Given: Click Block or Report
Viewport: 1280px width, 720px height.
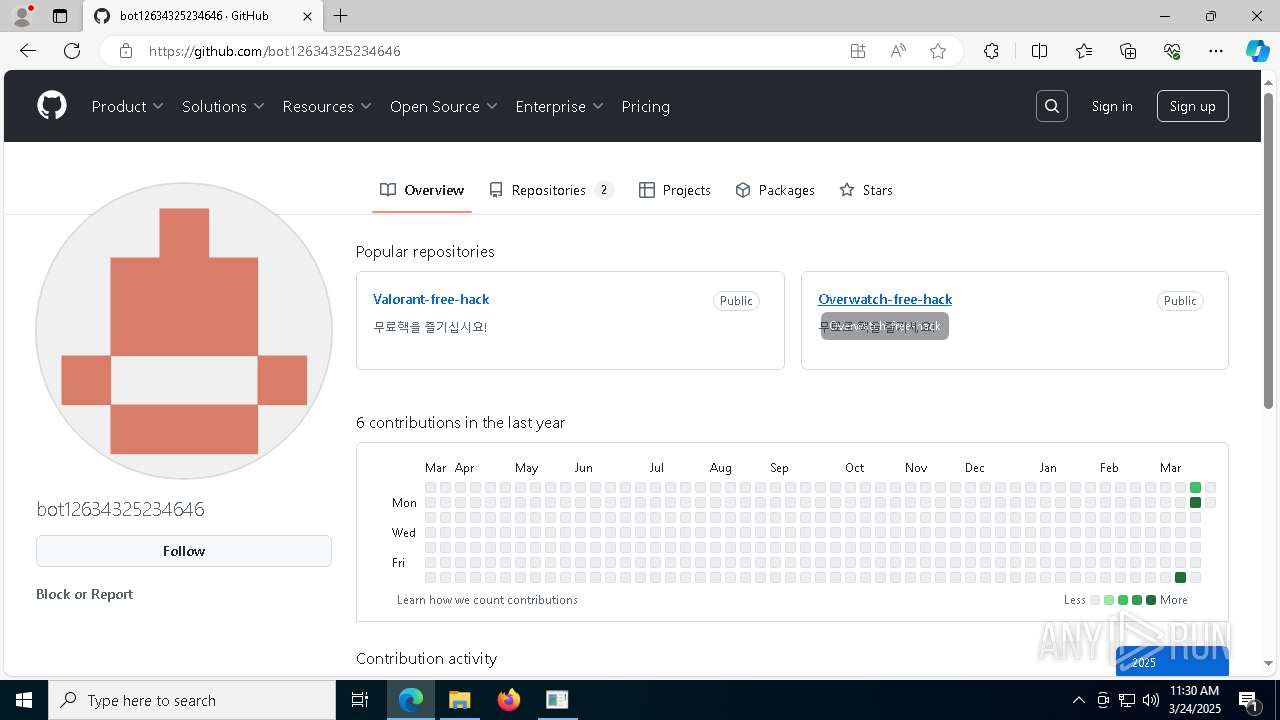Looking at the screenshot, I should tap(85, 594).
